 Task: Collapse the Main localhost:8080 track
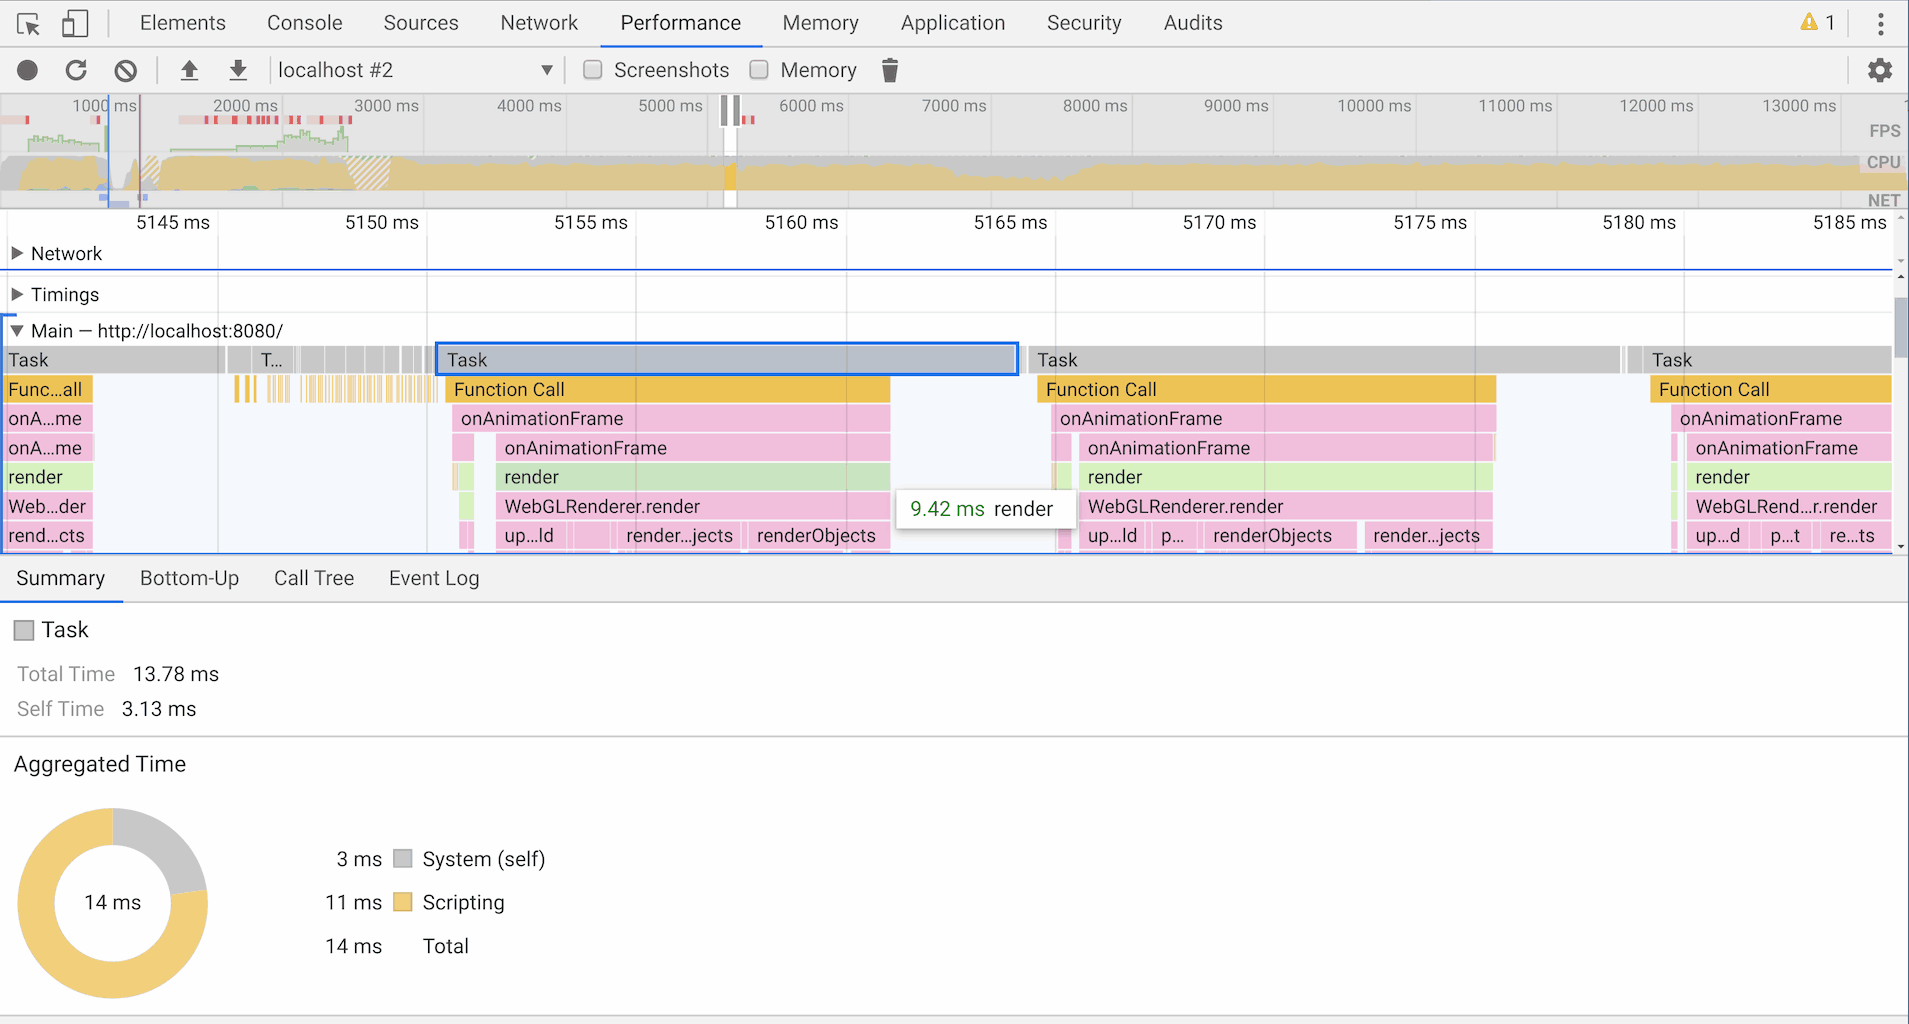[17, 331]
